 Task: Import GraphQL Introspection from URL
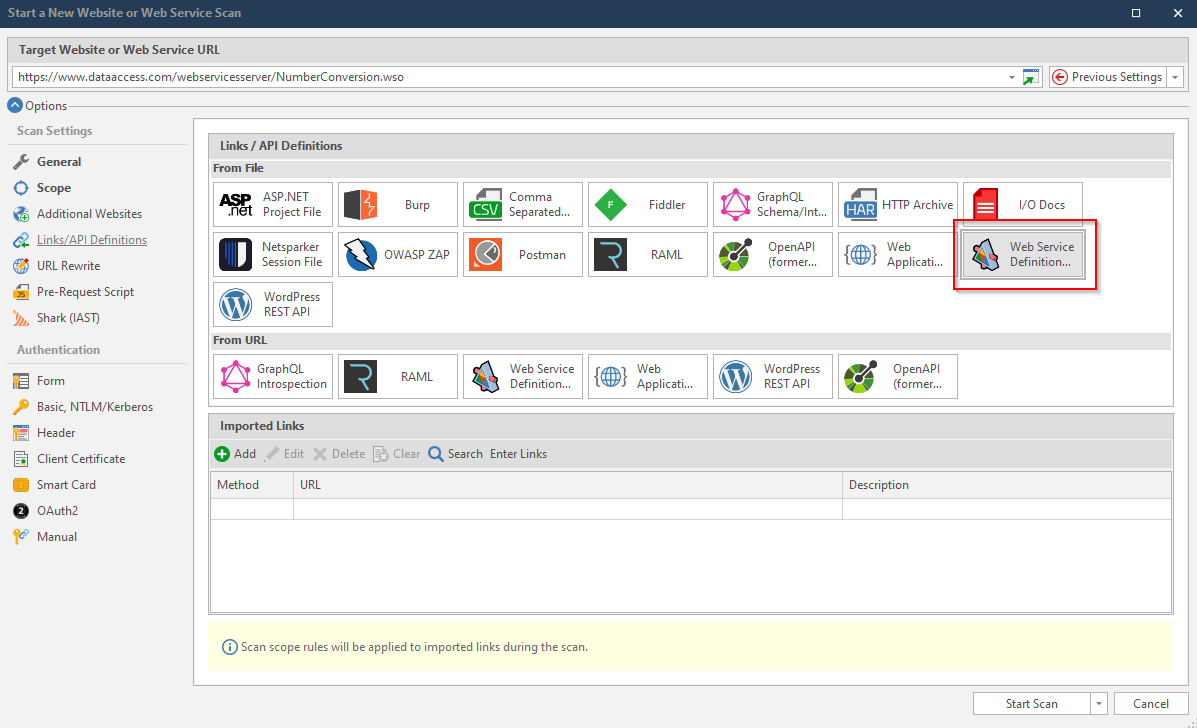click(272, 376)
